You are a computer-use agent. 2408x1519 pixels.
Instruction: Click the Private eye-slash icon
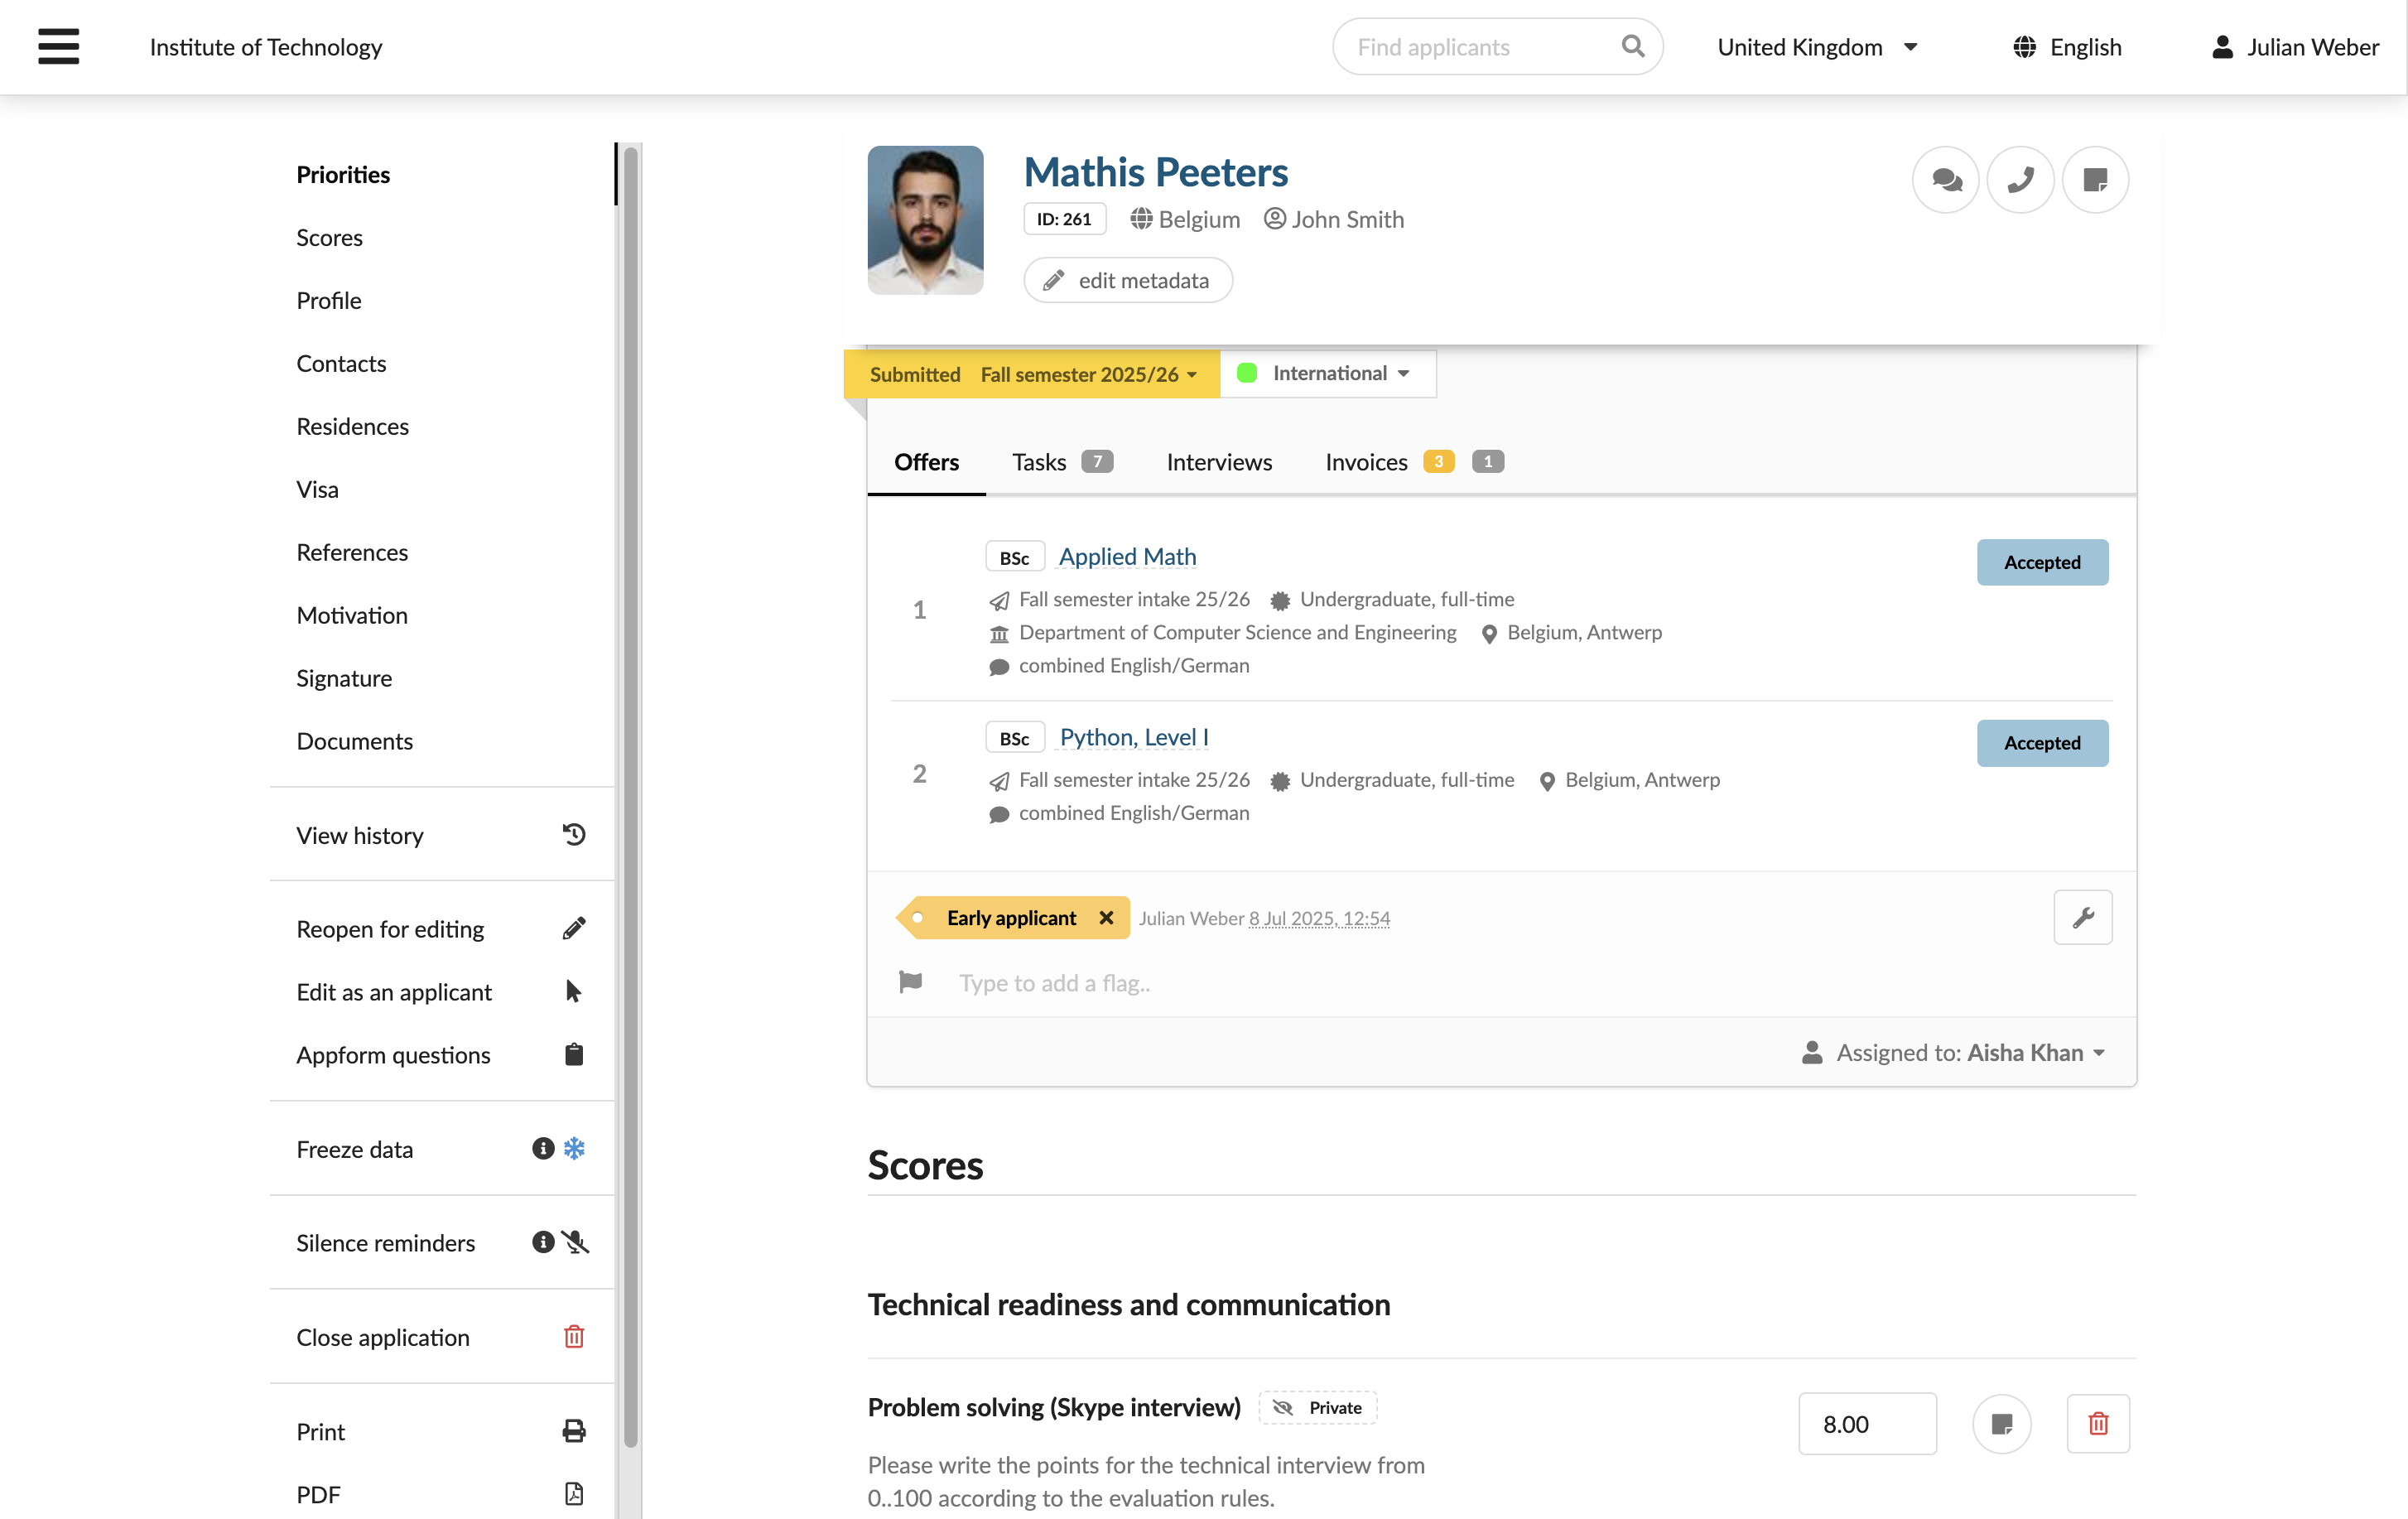coord(1282,1408)
